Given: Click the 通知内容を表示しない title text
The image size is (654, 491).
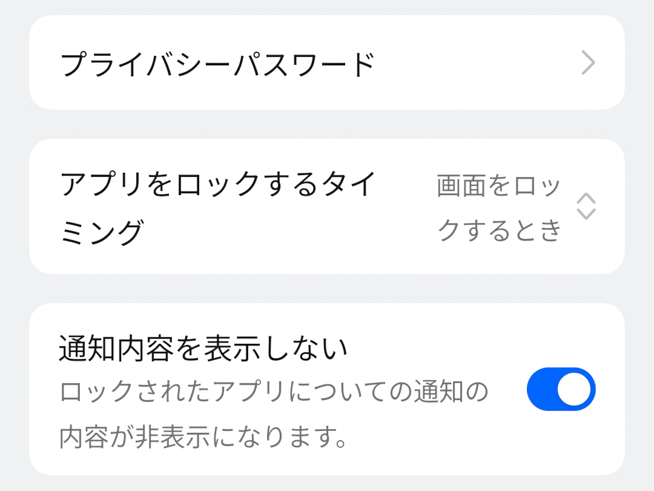Looking at the screenshot, I should click(x=203, y=348).
